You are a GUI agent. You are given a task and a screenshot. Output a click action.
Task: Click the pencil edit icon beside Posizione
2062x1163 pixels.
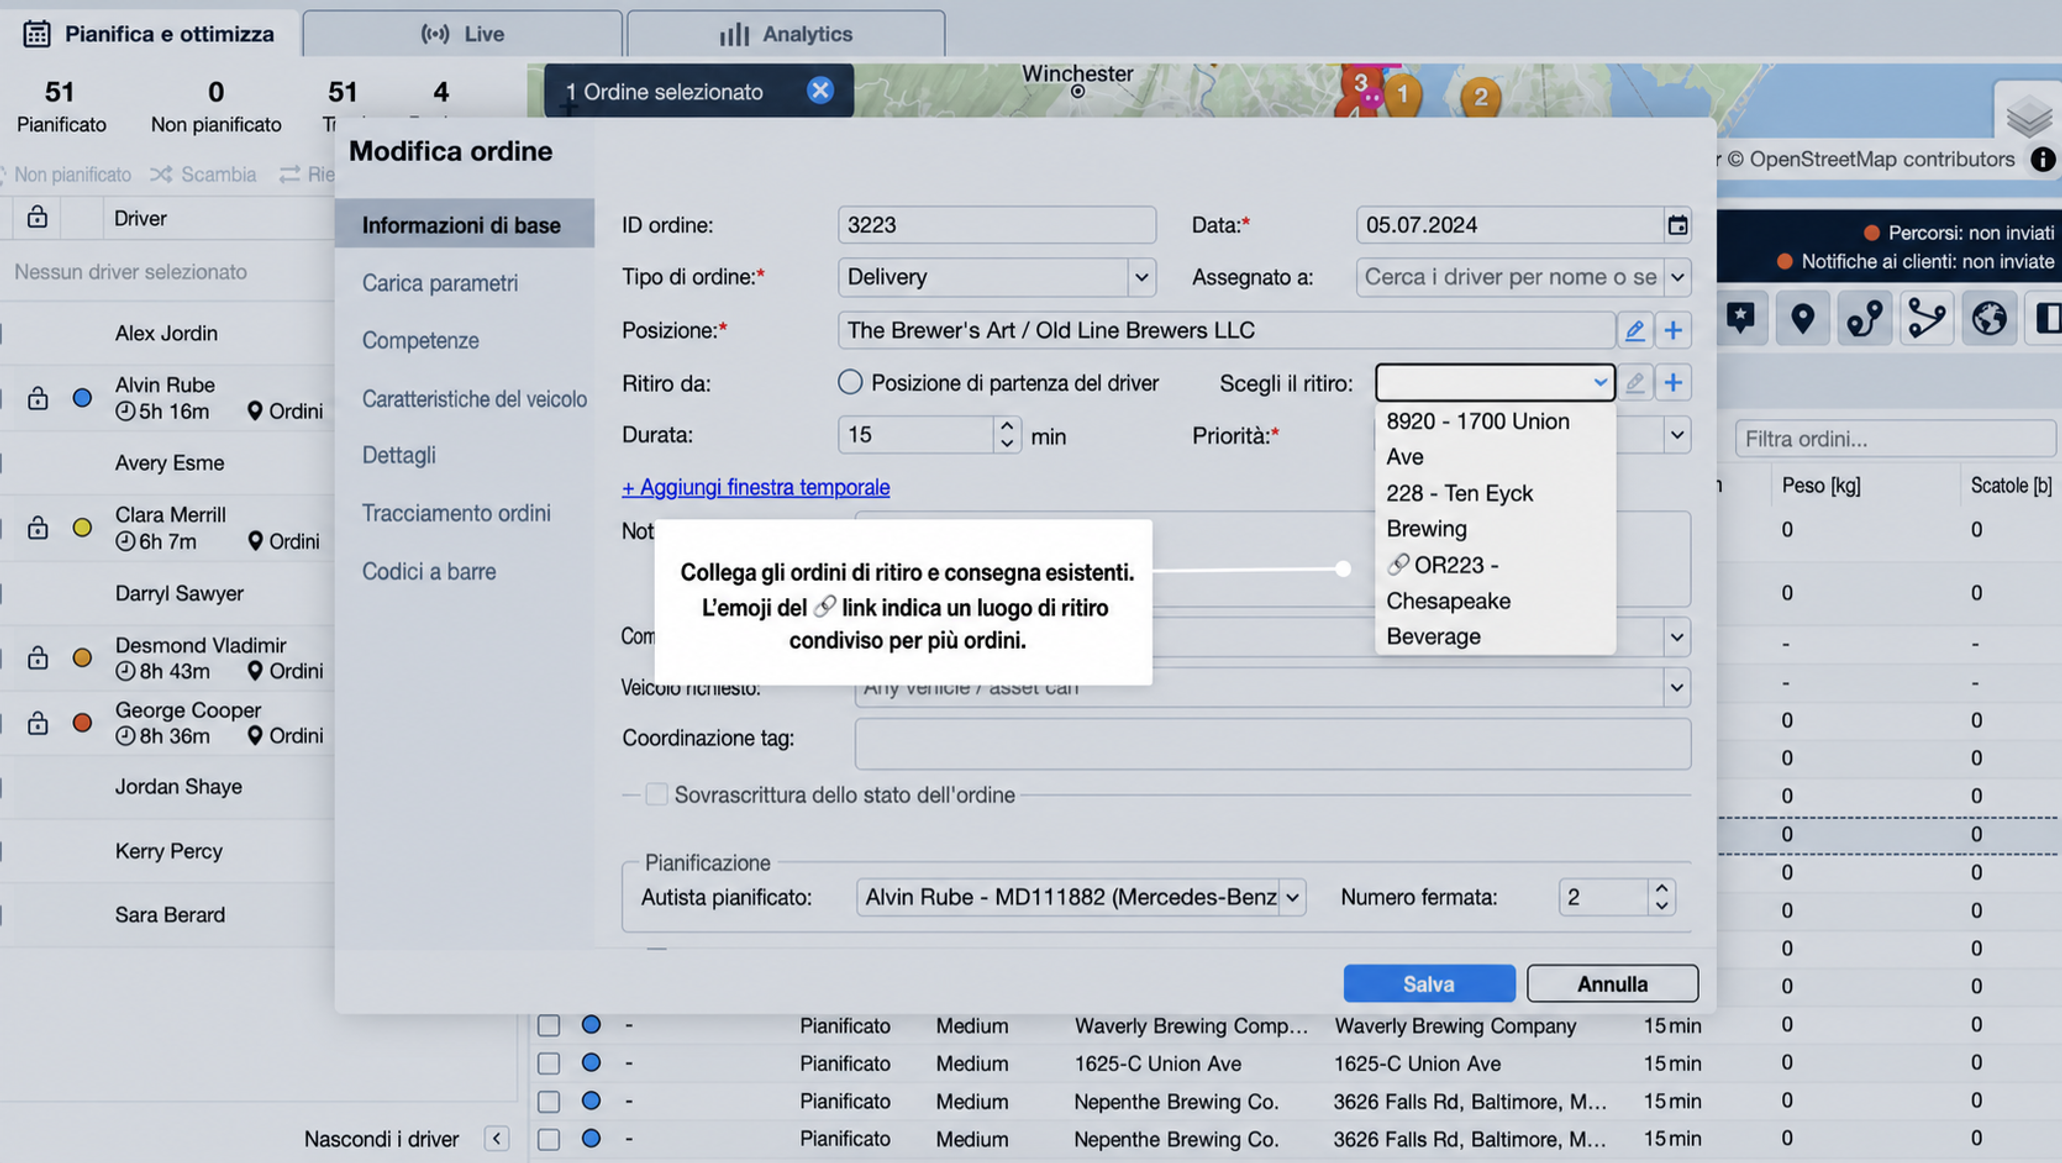coord(1634,330)
